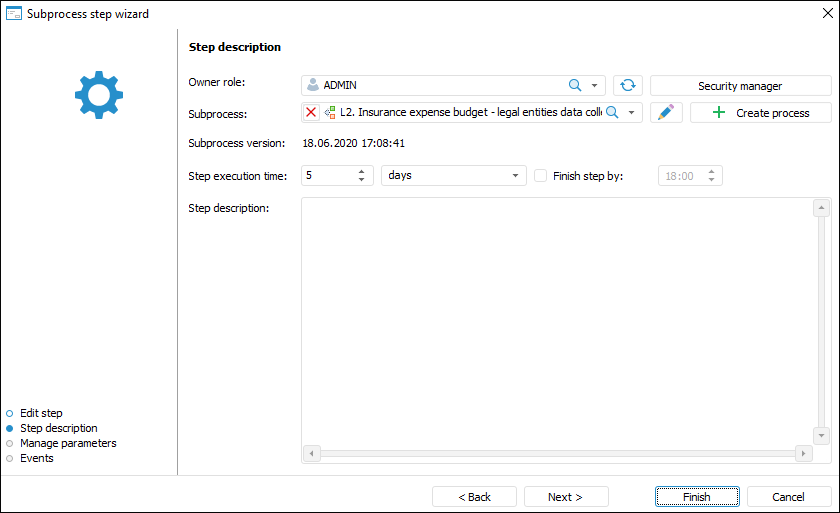Viewport: 840px width, 513px height.
Task: Click the Next button
Action: point(565,497)
